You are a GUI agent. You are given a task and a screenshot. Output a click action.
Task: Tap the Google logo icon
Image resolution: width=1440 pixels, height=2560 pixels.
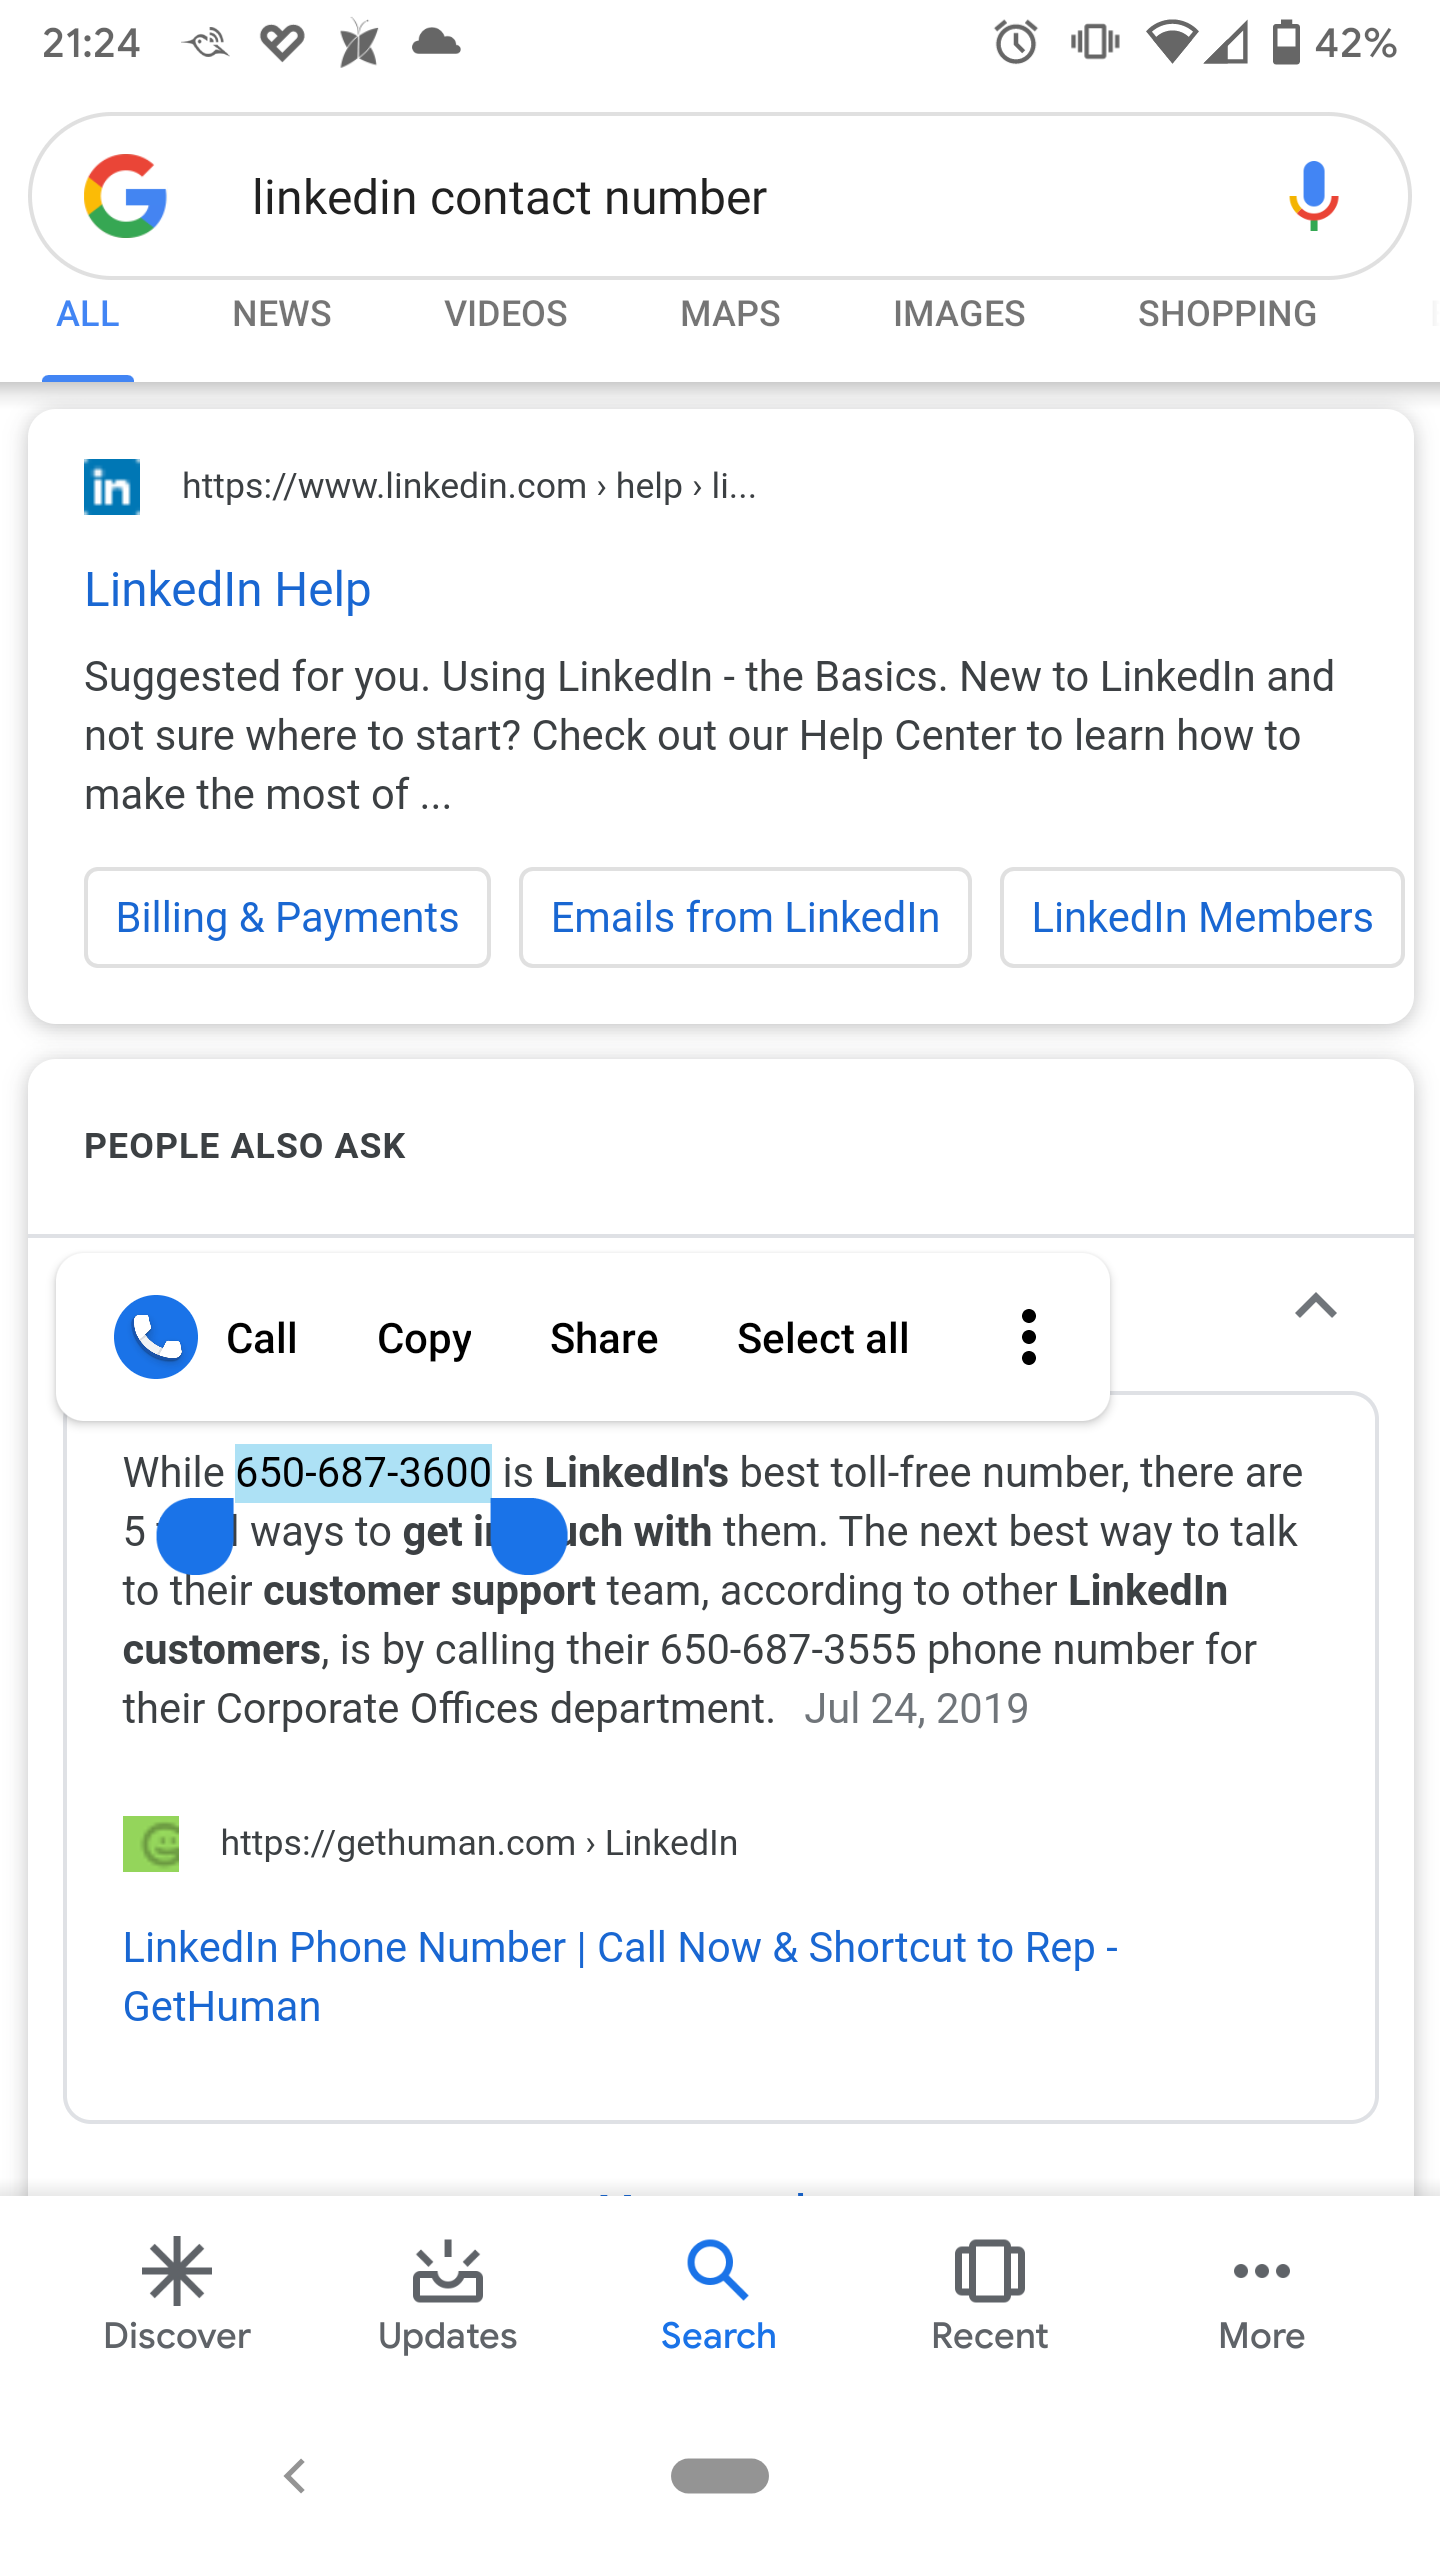(x=125, y=196)
